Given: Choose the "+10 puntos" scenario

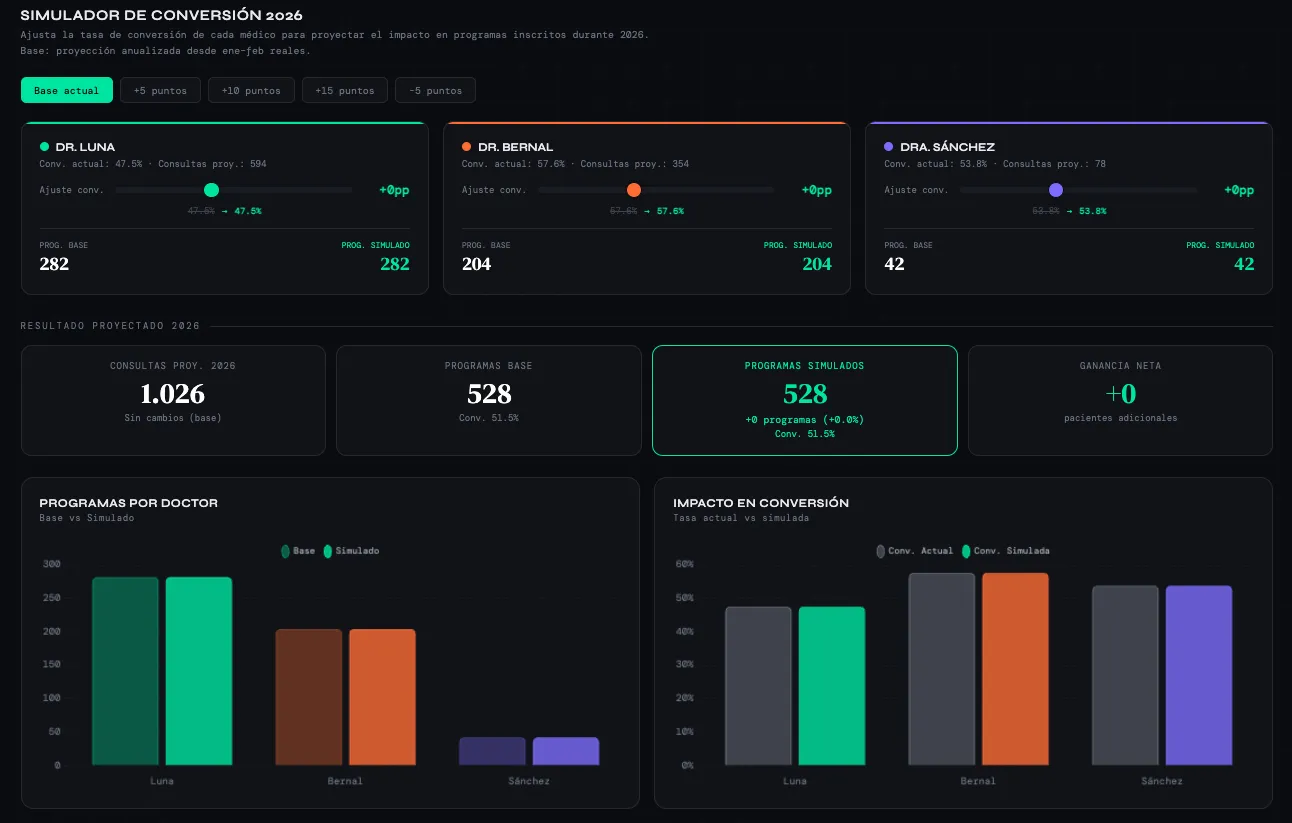Looking at the screenshot, I should pyautogui.click(x=251, y=90).
